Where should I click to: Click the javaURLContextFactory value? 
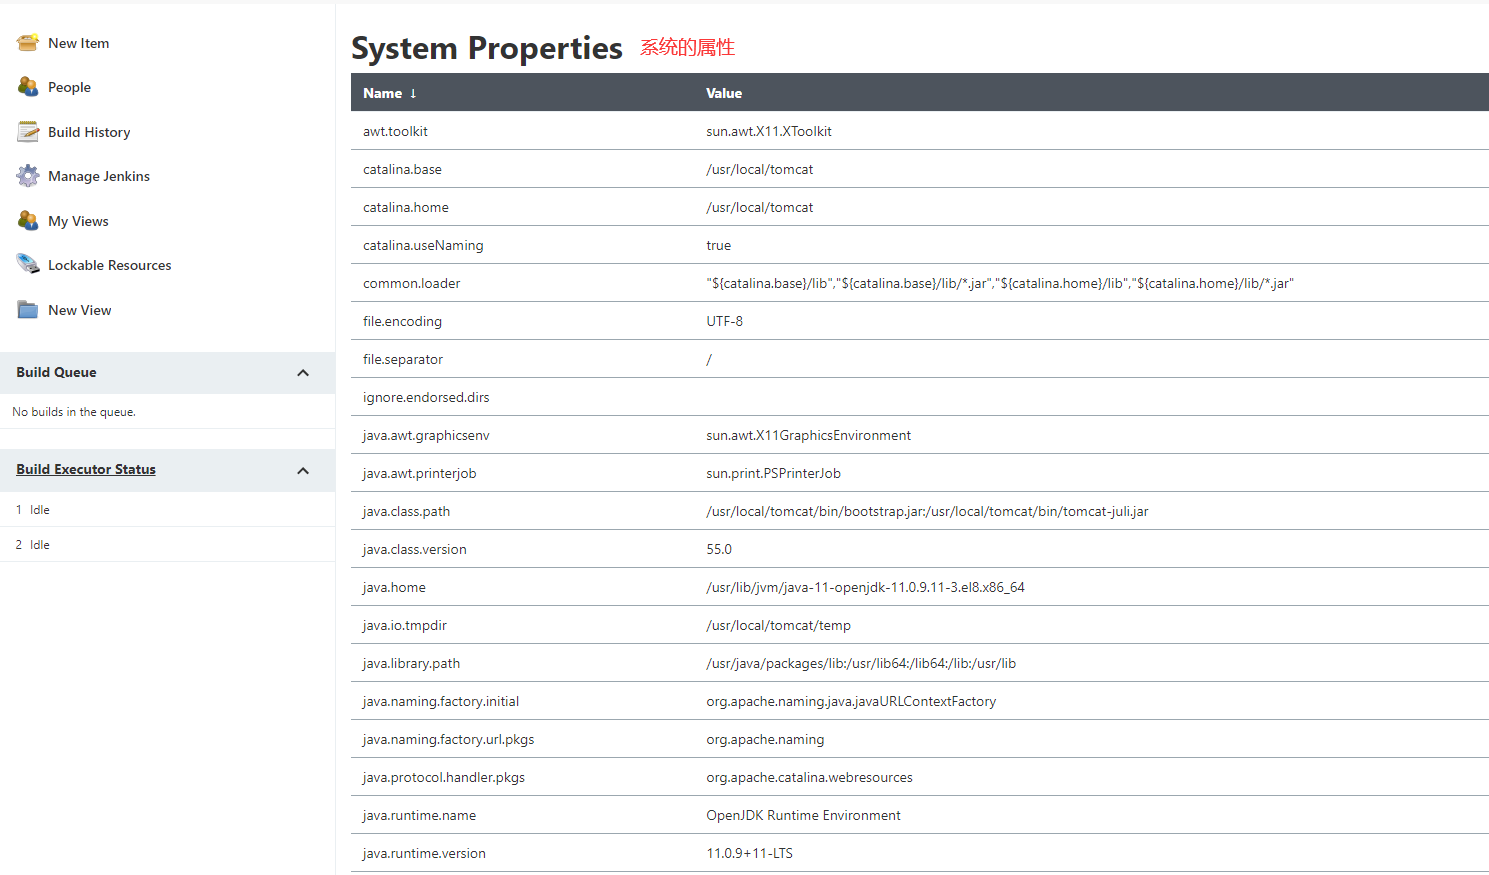pos(851,701)
